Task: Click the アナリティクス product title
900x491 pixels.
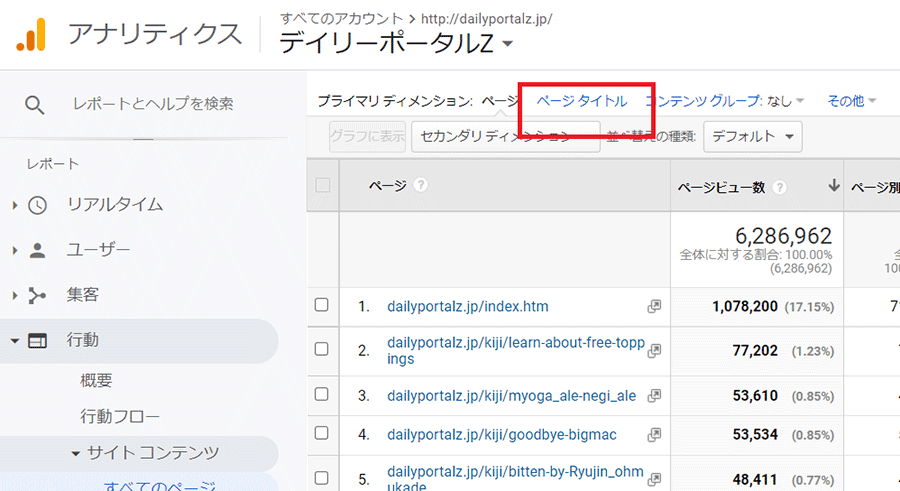Action: 155,34
